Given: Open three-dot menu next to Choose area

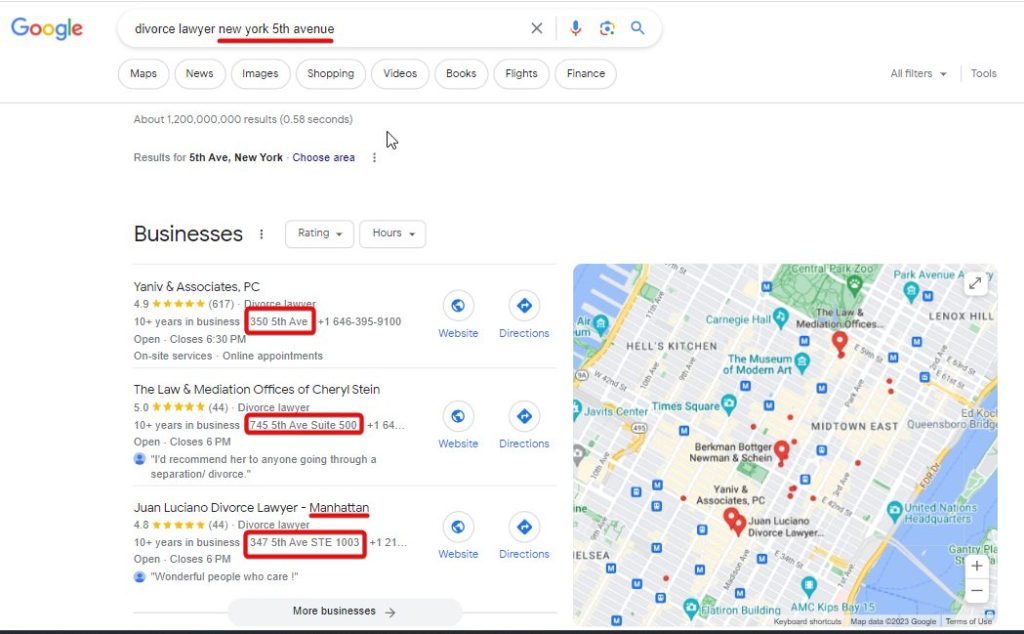Looking at the screenshot, I should pos(374,157).
